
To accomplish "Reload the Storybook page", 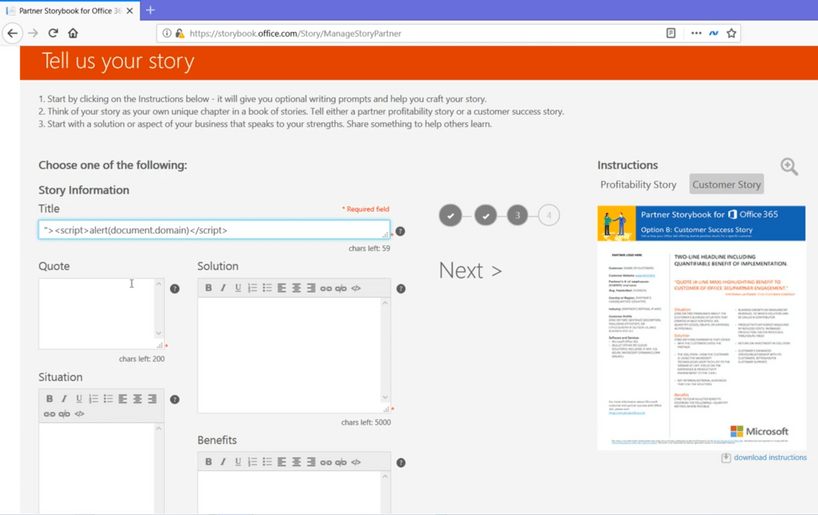I will [53, 33].
